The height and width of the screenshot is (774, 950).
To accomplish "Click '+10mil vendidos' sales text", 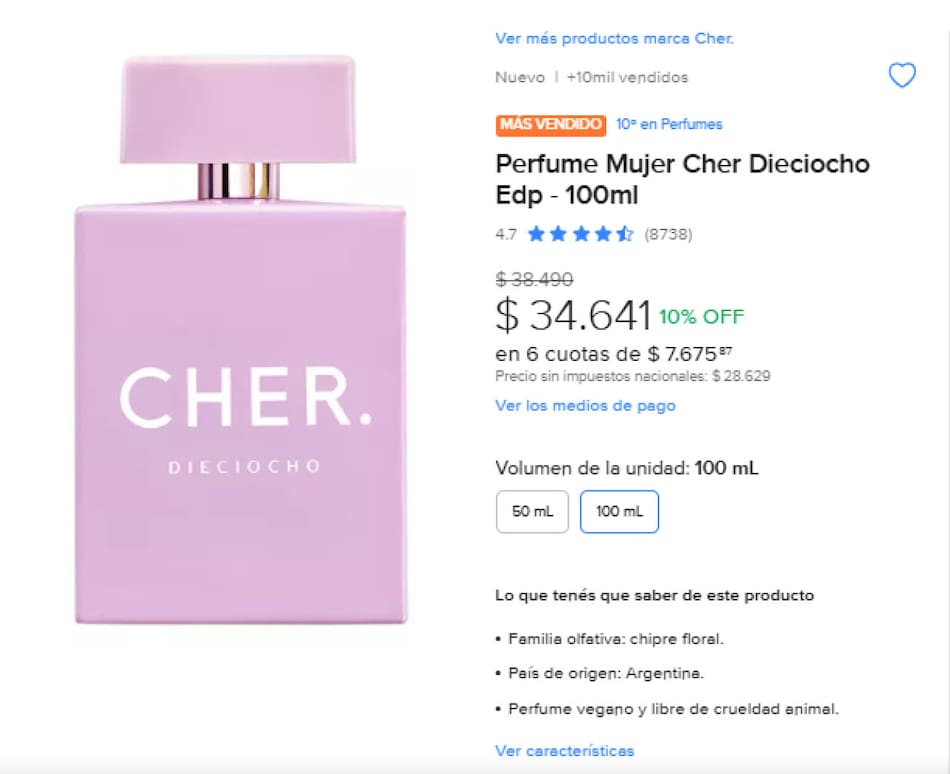I will (628, 78).
